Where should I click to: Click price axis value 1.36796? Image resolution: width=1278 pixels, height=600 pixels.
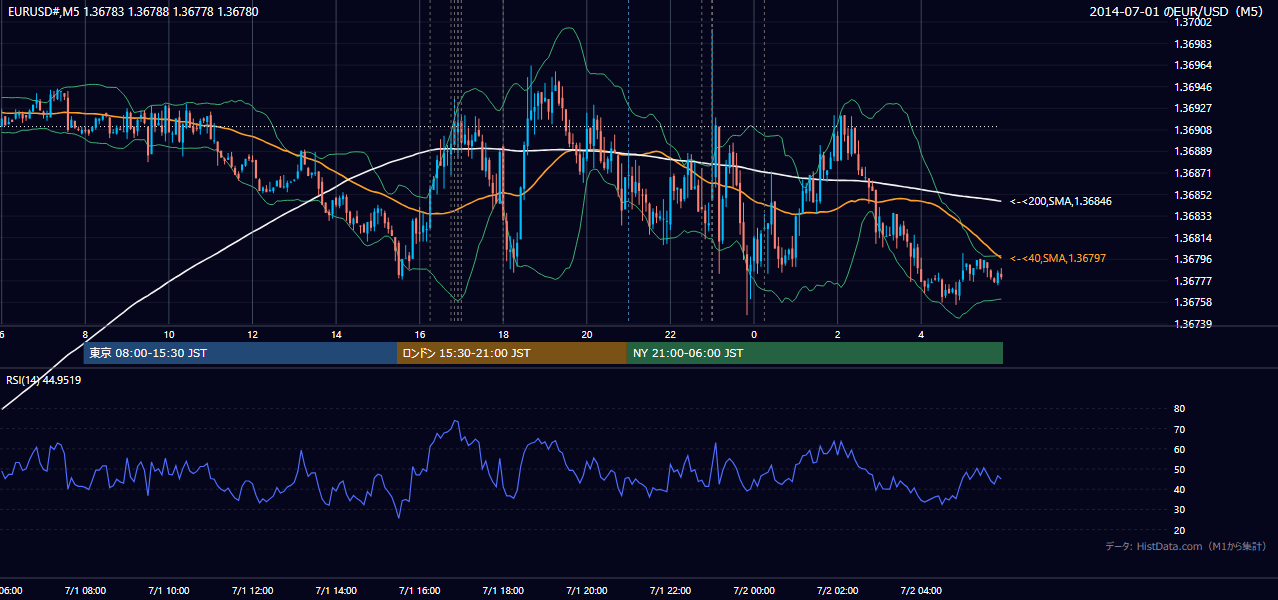click(1193, 260)
